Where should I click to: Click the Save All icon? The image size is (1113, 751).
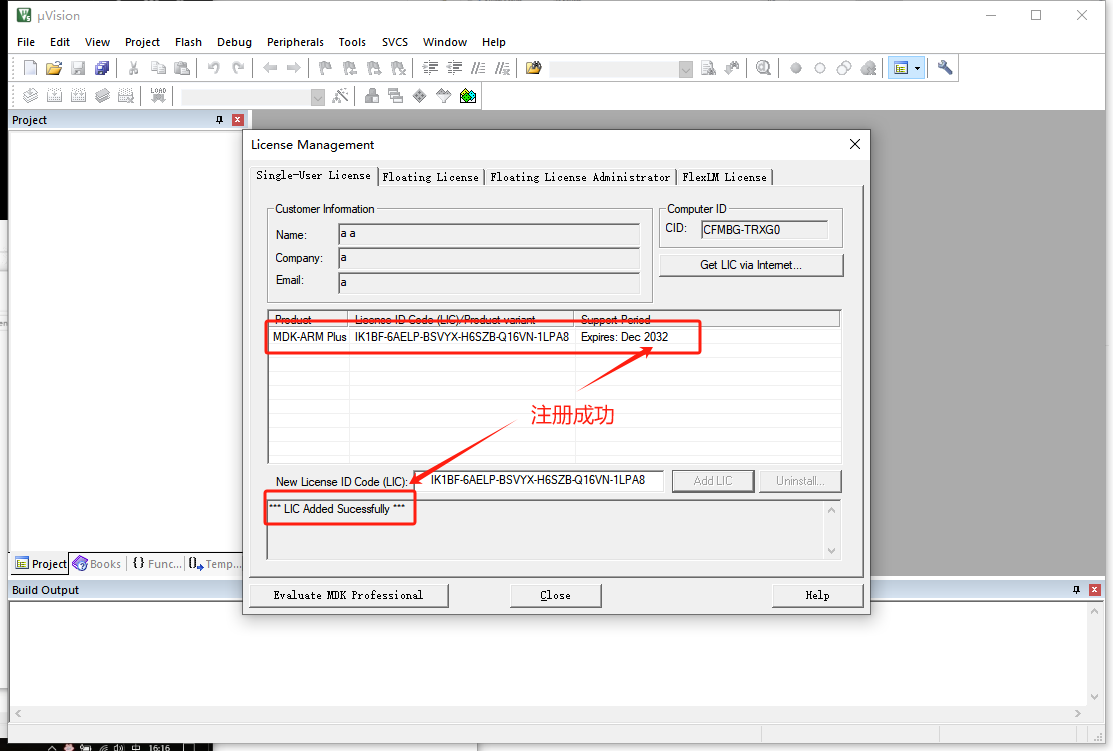pos(102,68)
